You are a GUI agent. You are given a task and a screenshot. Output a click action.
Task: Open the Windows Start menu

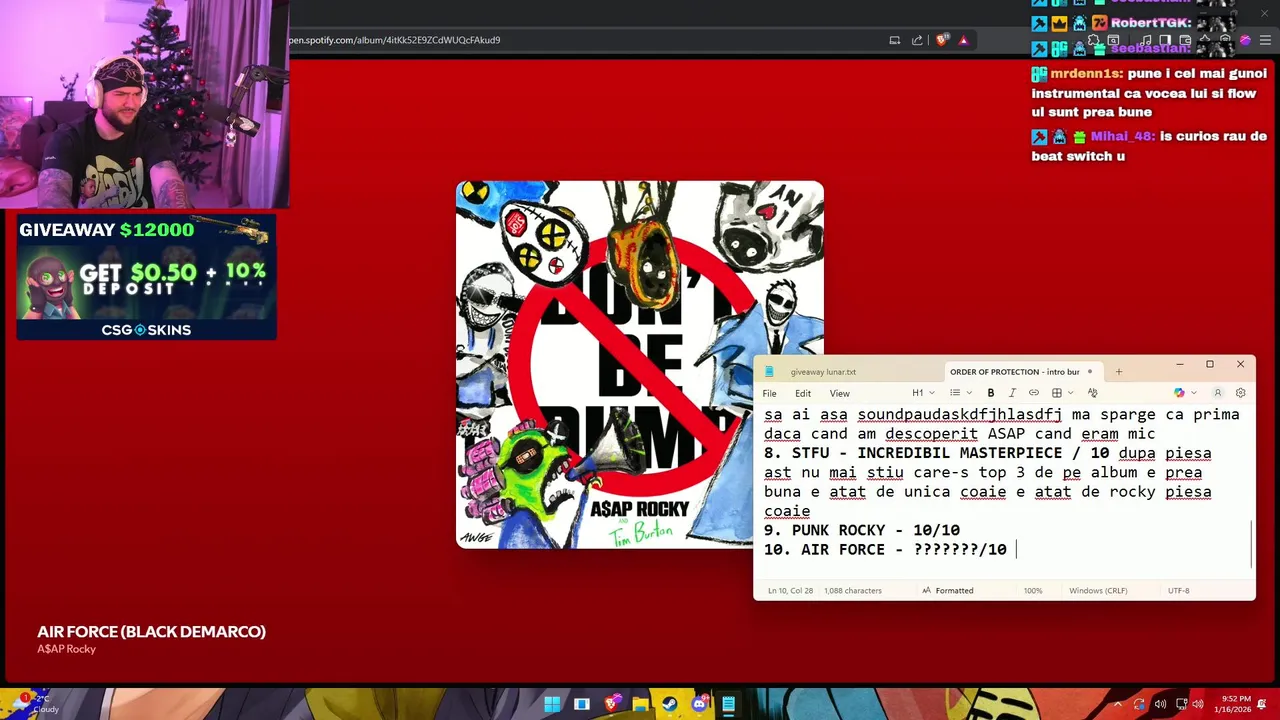click(x=552, y=704)
